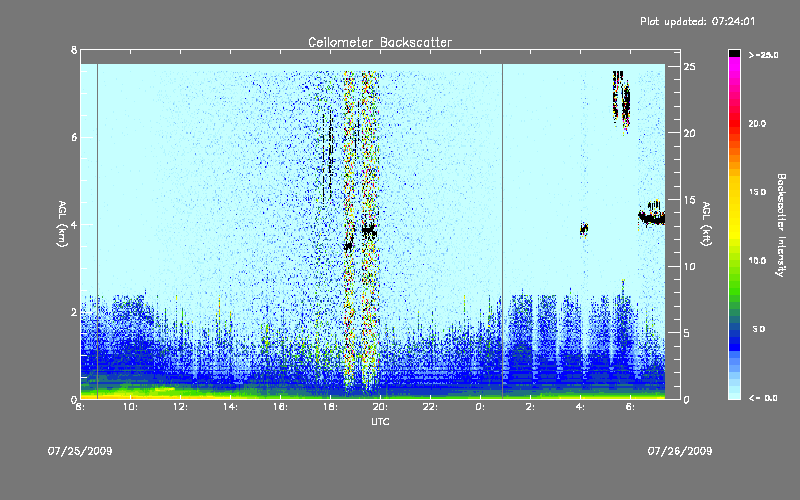Click the 10 kft label on right axis
Viewport: 800px width, 500px height.
(x=690, y=266)
